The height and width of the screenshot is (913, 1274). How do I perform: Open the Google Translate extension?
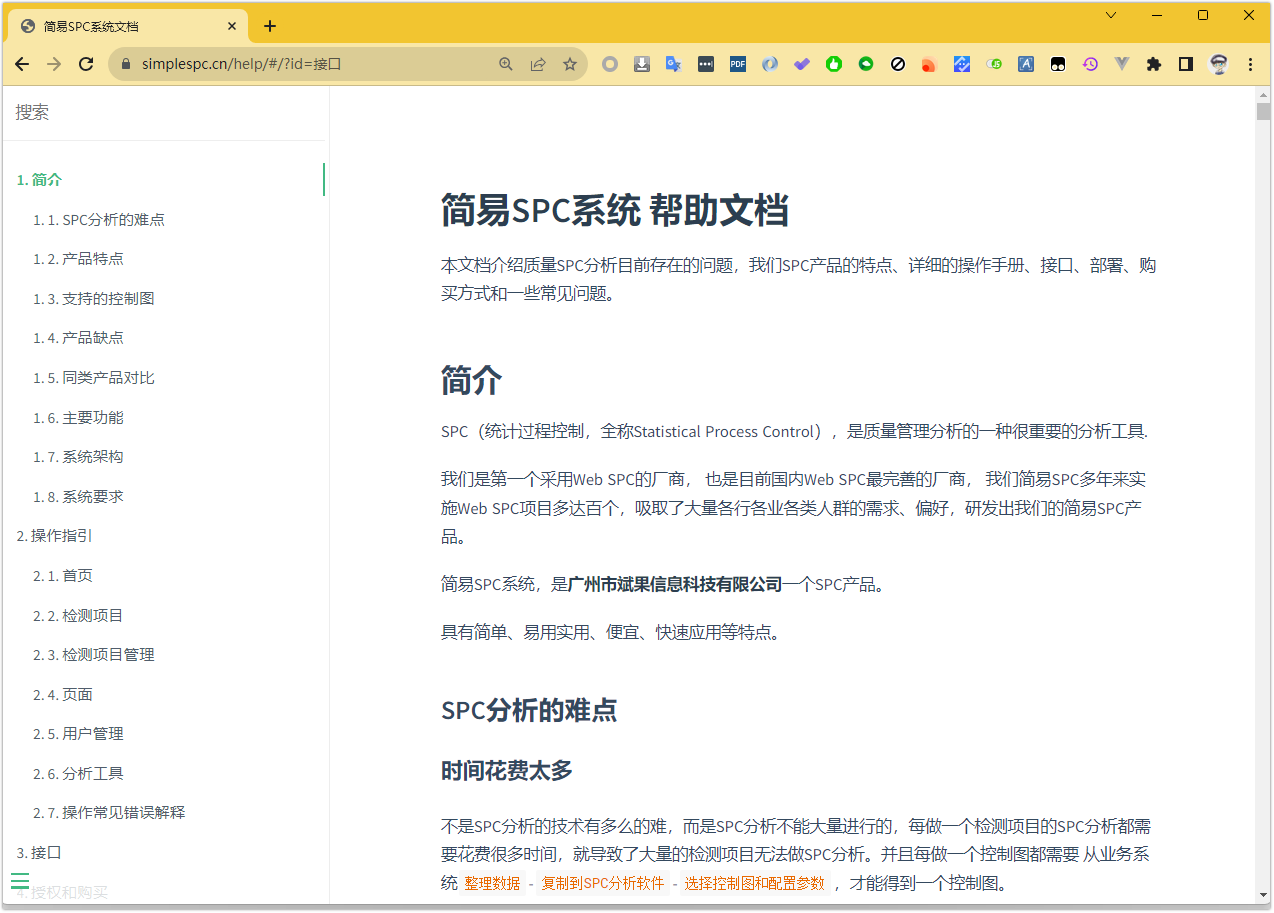tap(674, 64)
